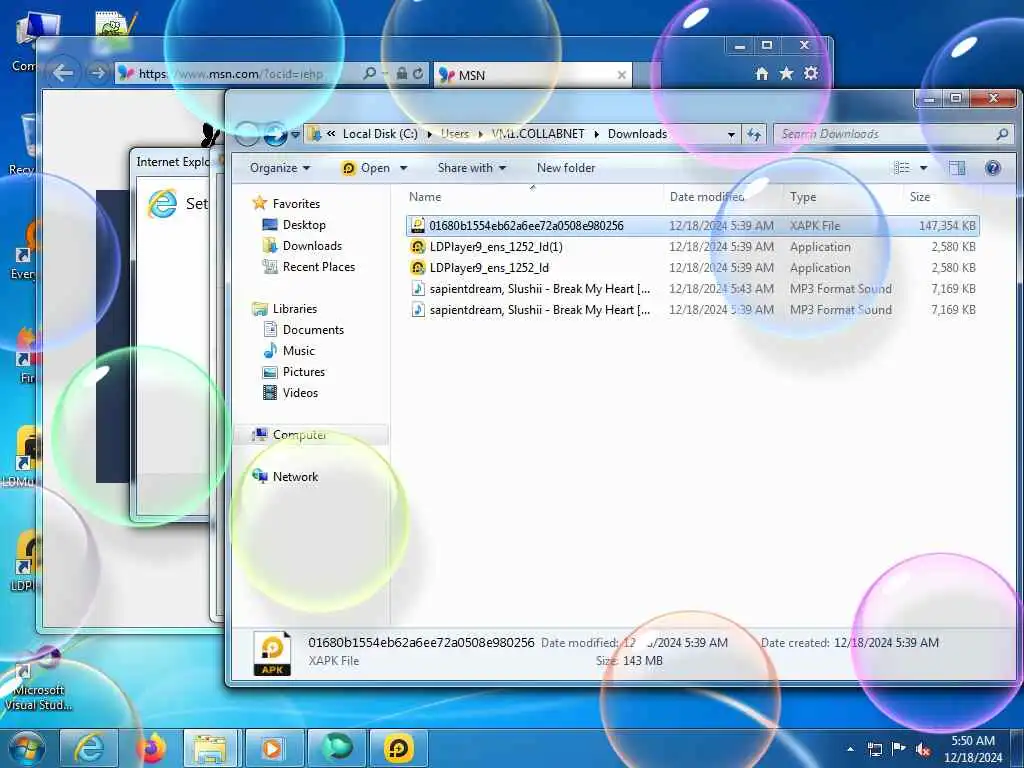Screen dimensions: 1024x768
Task: Open the view options dropdown arrow
Action: pyautogui.click(x=923, y=168)
